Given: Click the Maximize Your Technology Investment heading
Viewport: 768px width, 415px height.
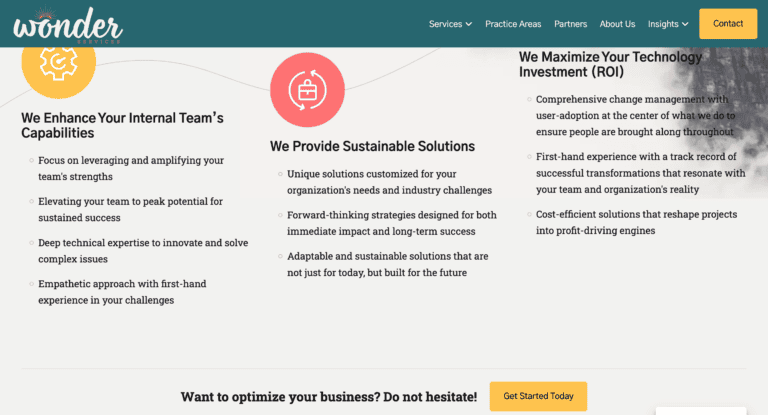Looking at the screenshot, I should (610, 64).
